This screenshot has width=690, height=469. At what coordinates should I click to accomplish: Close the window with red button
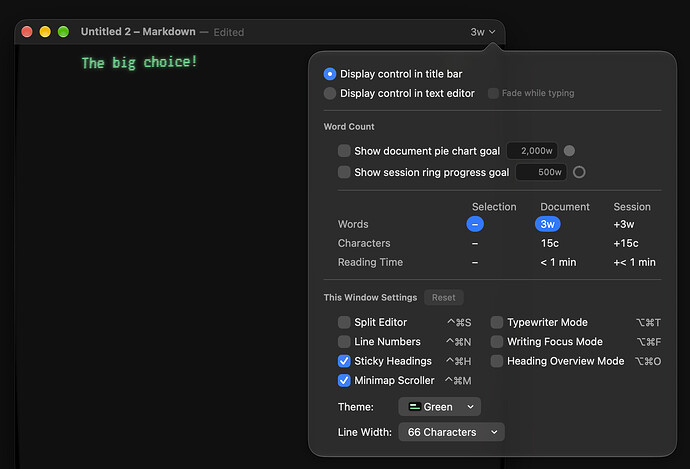tap(27, 32)
